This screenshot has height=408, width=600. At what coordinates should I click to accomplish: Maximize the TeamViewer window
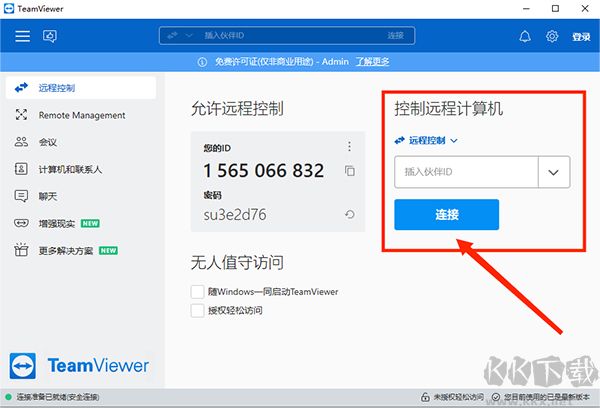coord(556,8)
